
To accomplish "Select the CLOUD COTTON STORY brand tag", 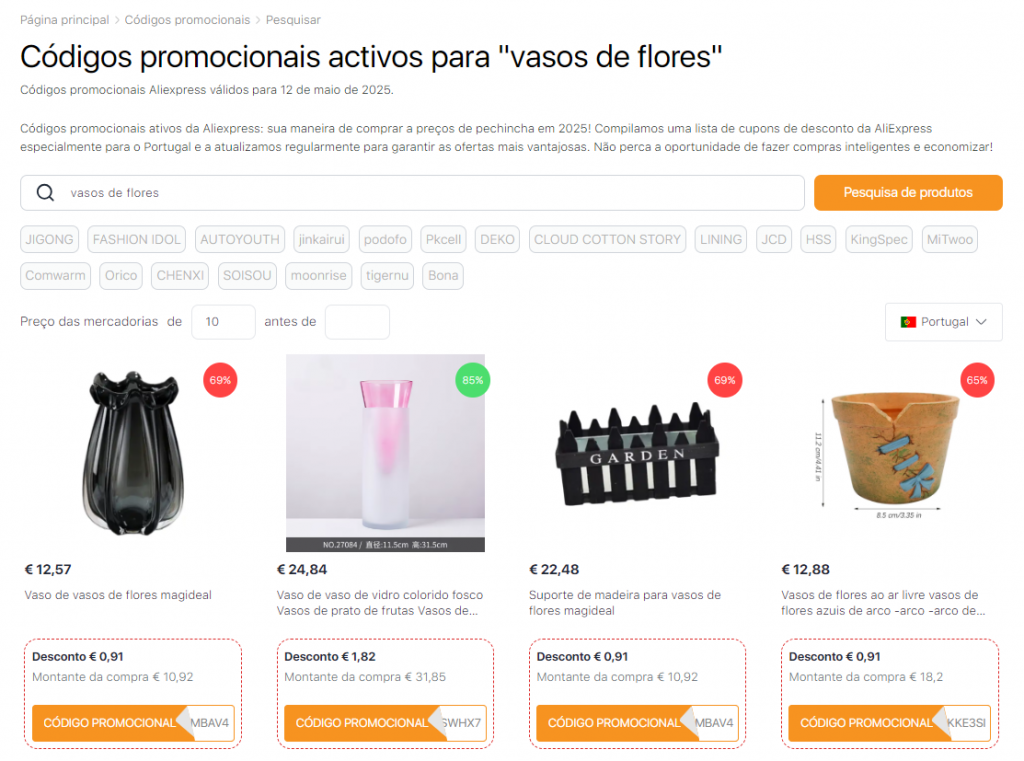I will [607, 240].
